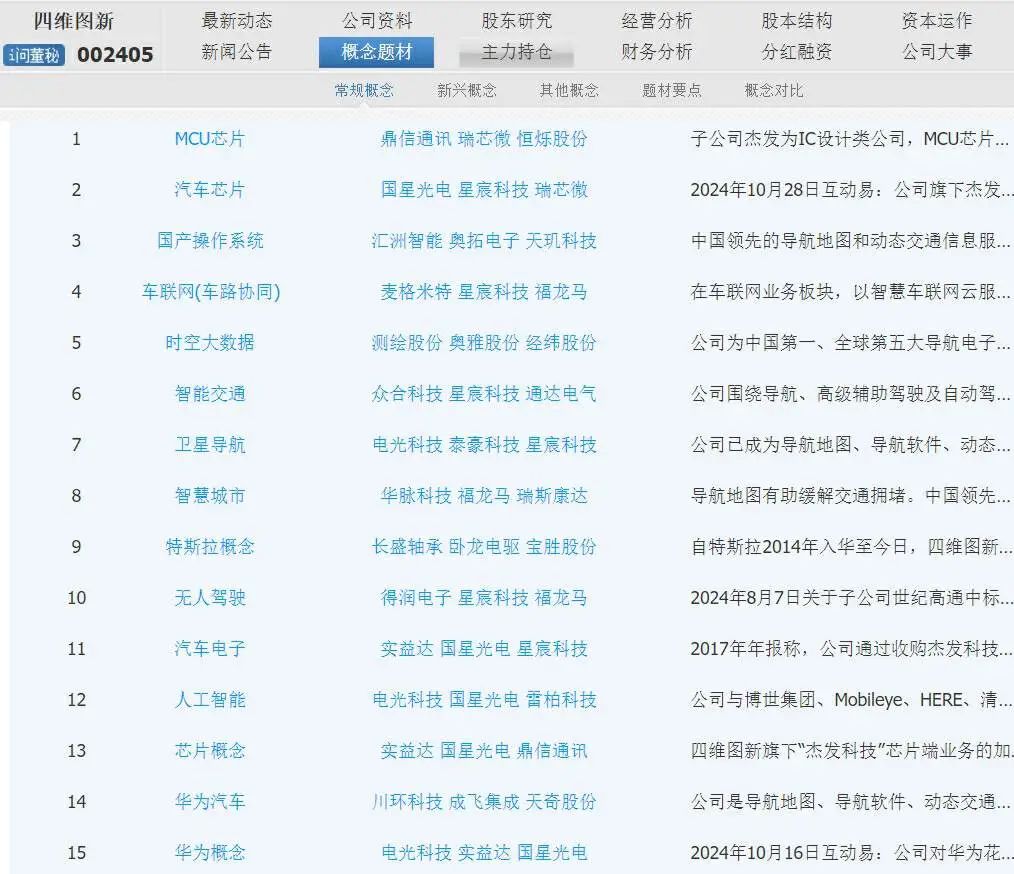This screenshot has height=874, width=1014.
Task: Open the 主力持仓 section
Action: tap(515, 51)
